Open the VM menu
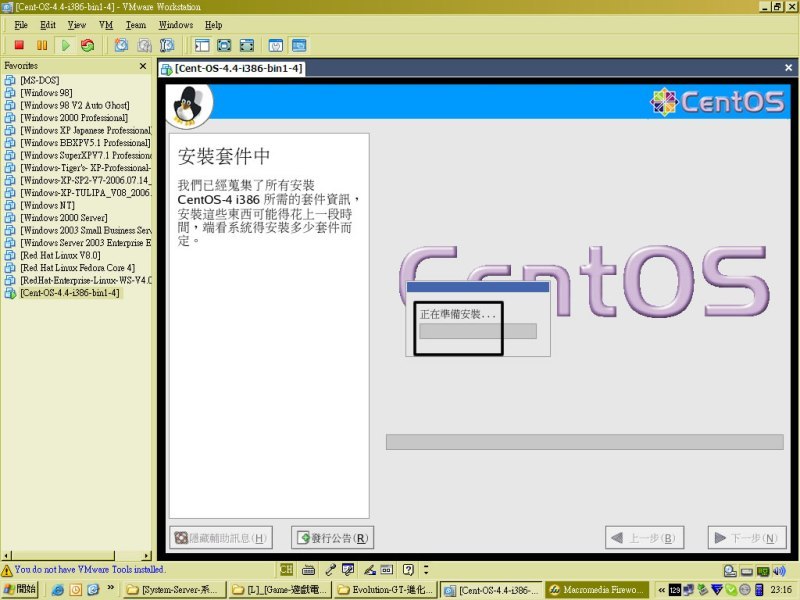Screen dimensions: 800x600 tap(106, 25)
